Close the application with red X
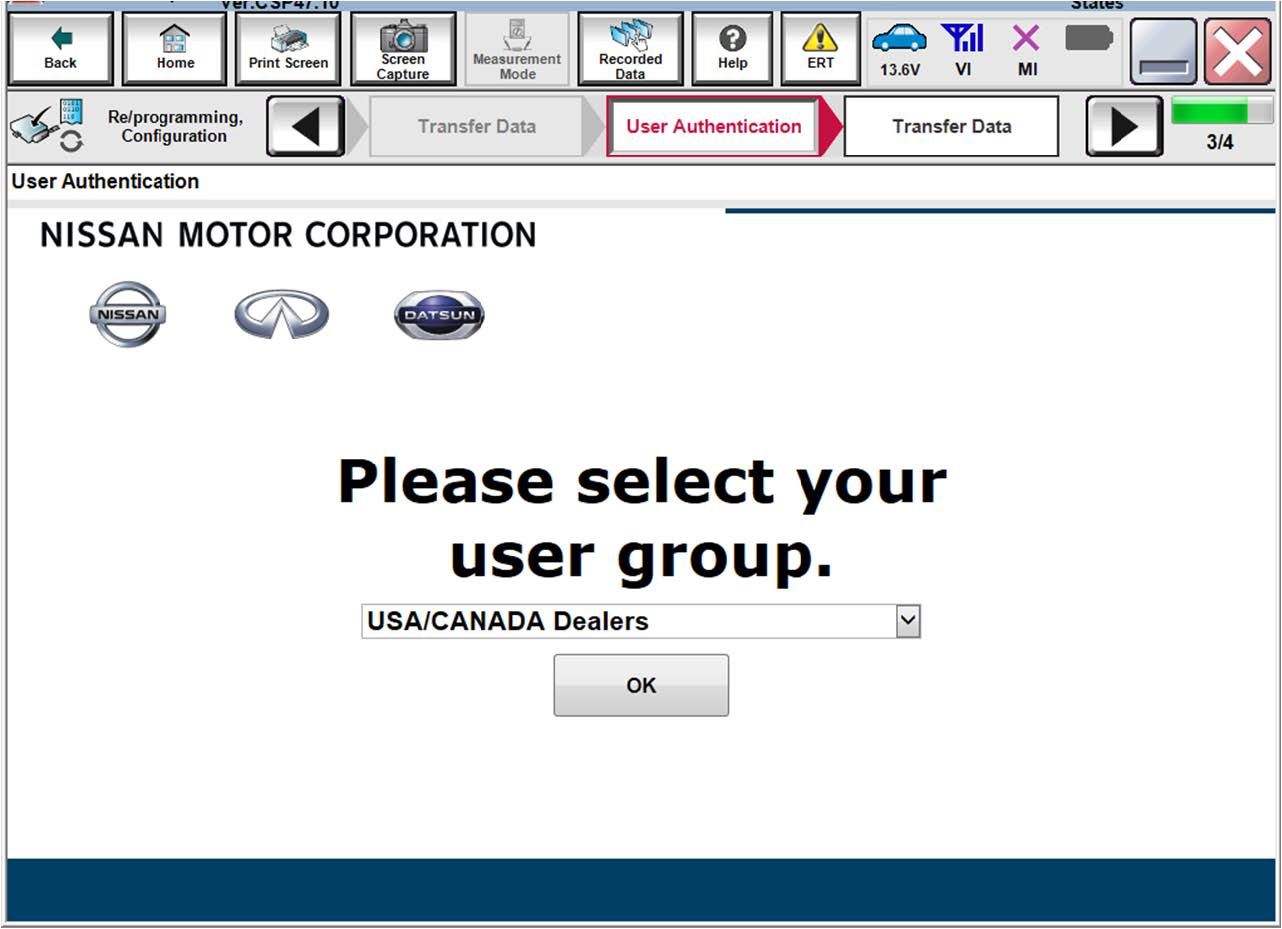The width and height of the screenshot is (1282, 929). (1238, 52)
